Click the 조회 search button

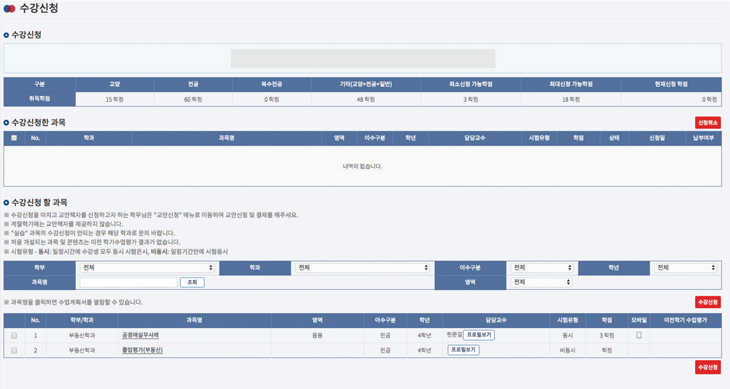click(192, 282)
